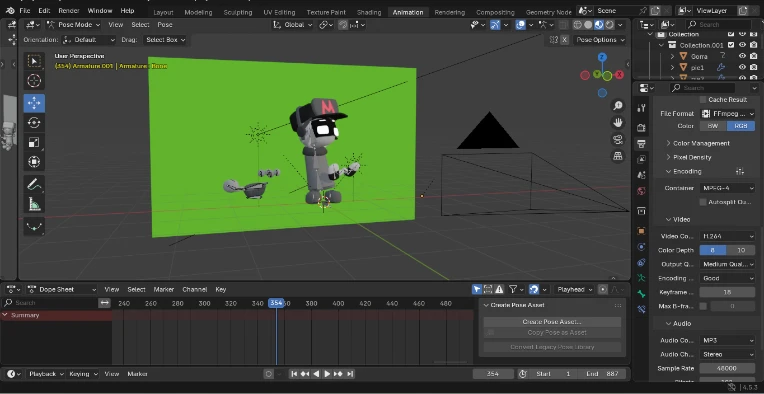This screenshot has height=394, width=764.
Task: Open the View Layer properties tab
Action: pos(641,159)
